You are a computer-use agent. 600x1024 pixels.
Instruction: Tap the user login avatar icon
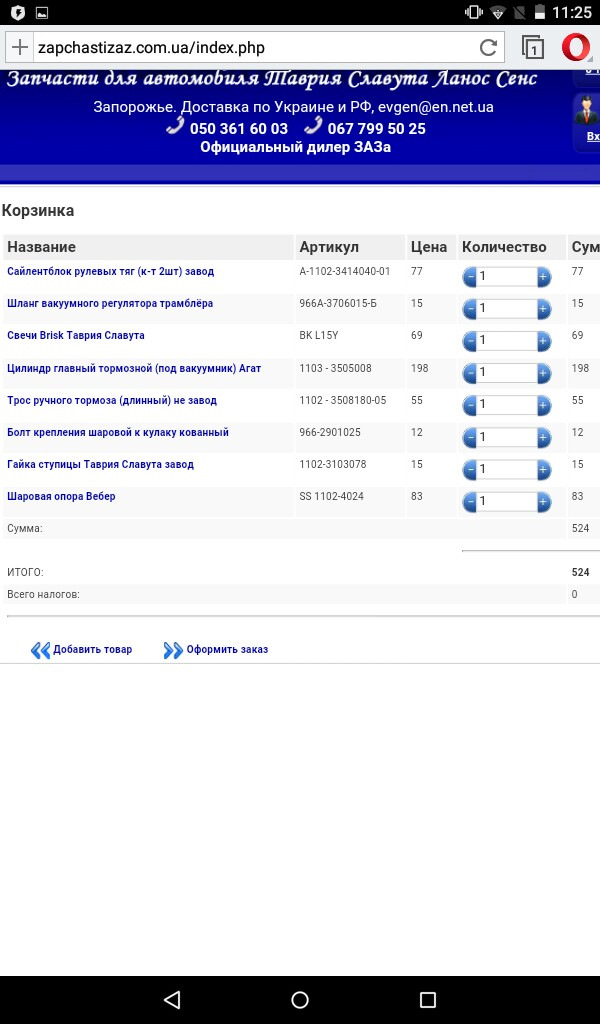(587, 110)
